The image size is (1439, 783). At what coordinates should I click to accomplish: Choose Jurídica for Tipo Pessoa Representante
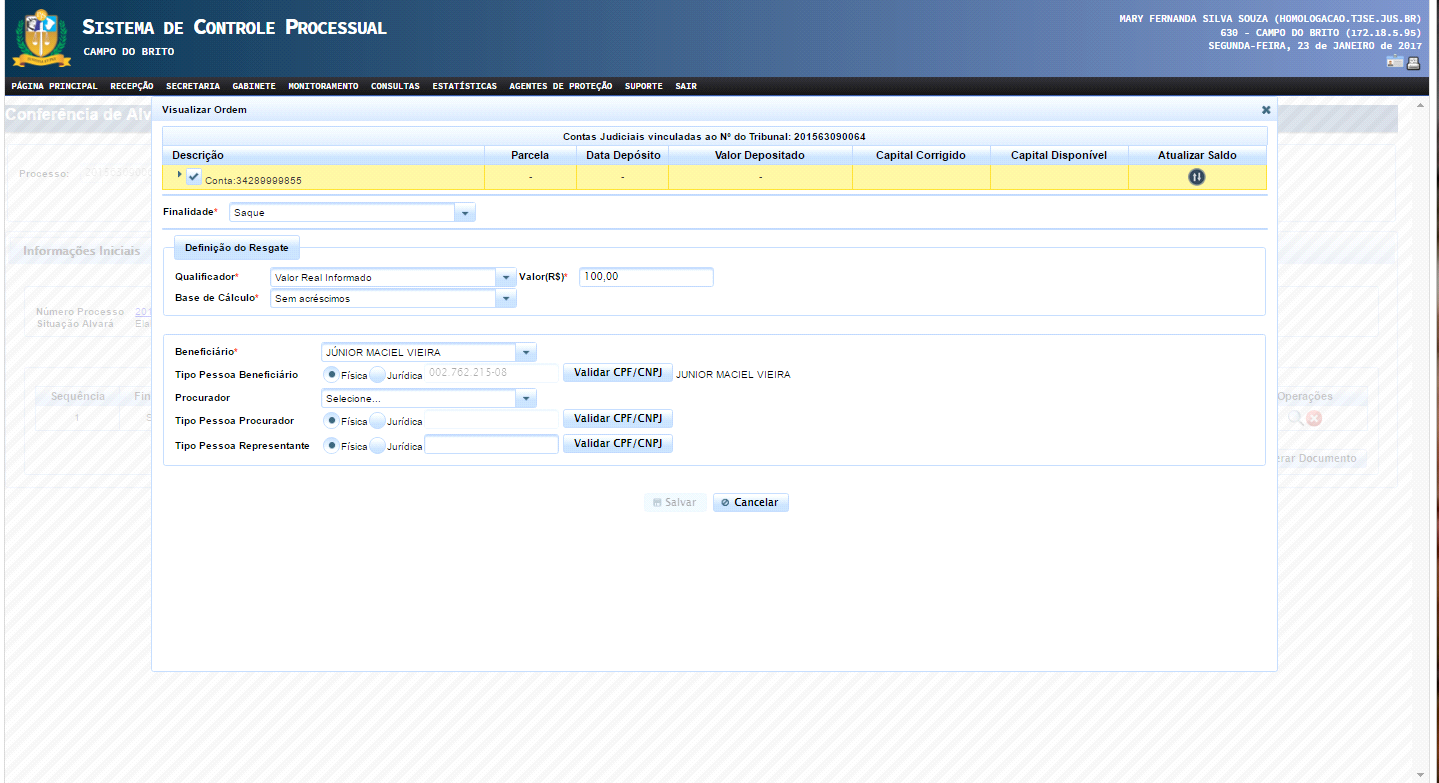[x=378, y=446]
